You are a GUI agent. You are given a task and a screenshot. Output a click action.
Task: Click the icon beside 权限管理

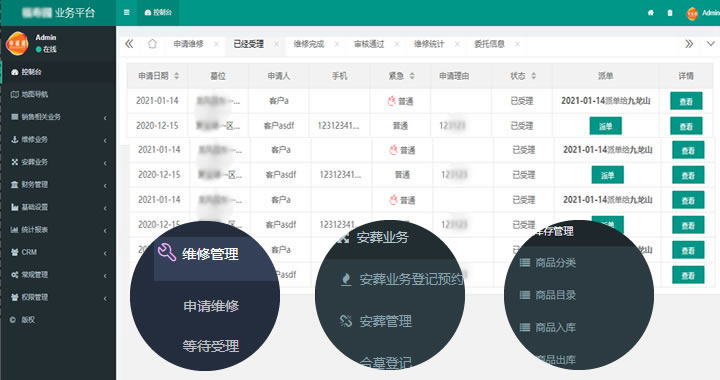[14, 297]
